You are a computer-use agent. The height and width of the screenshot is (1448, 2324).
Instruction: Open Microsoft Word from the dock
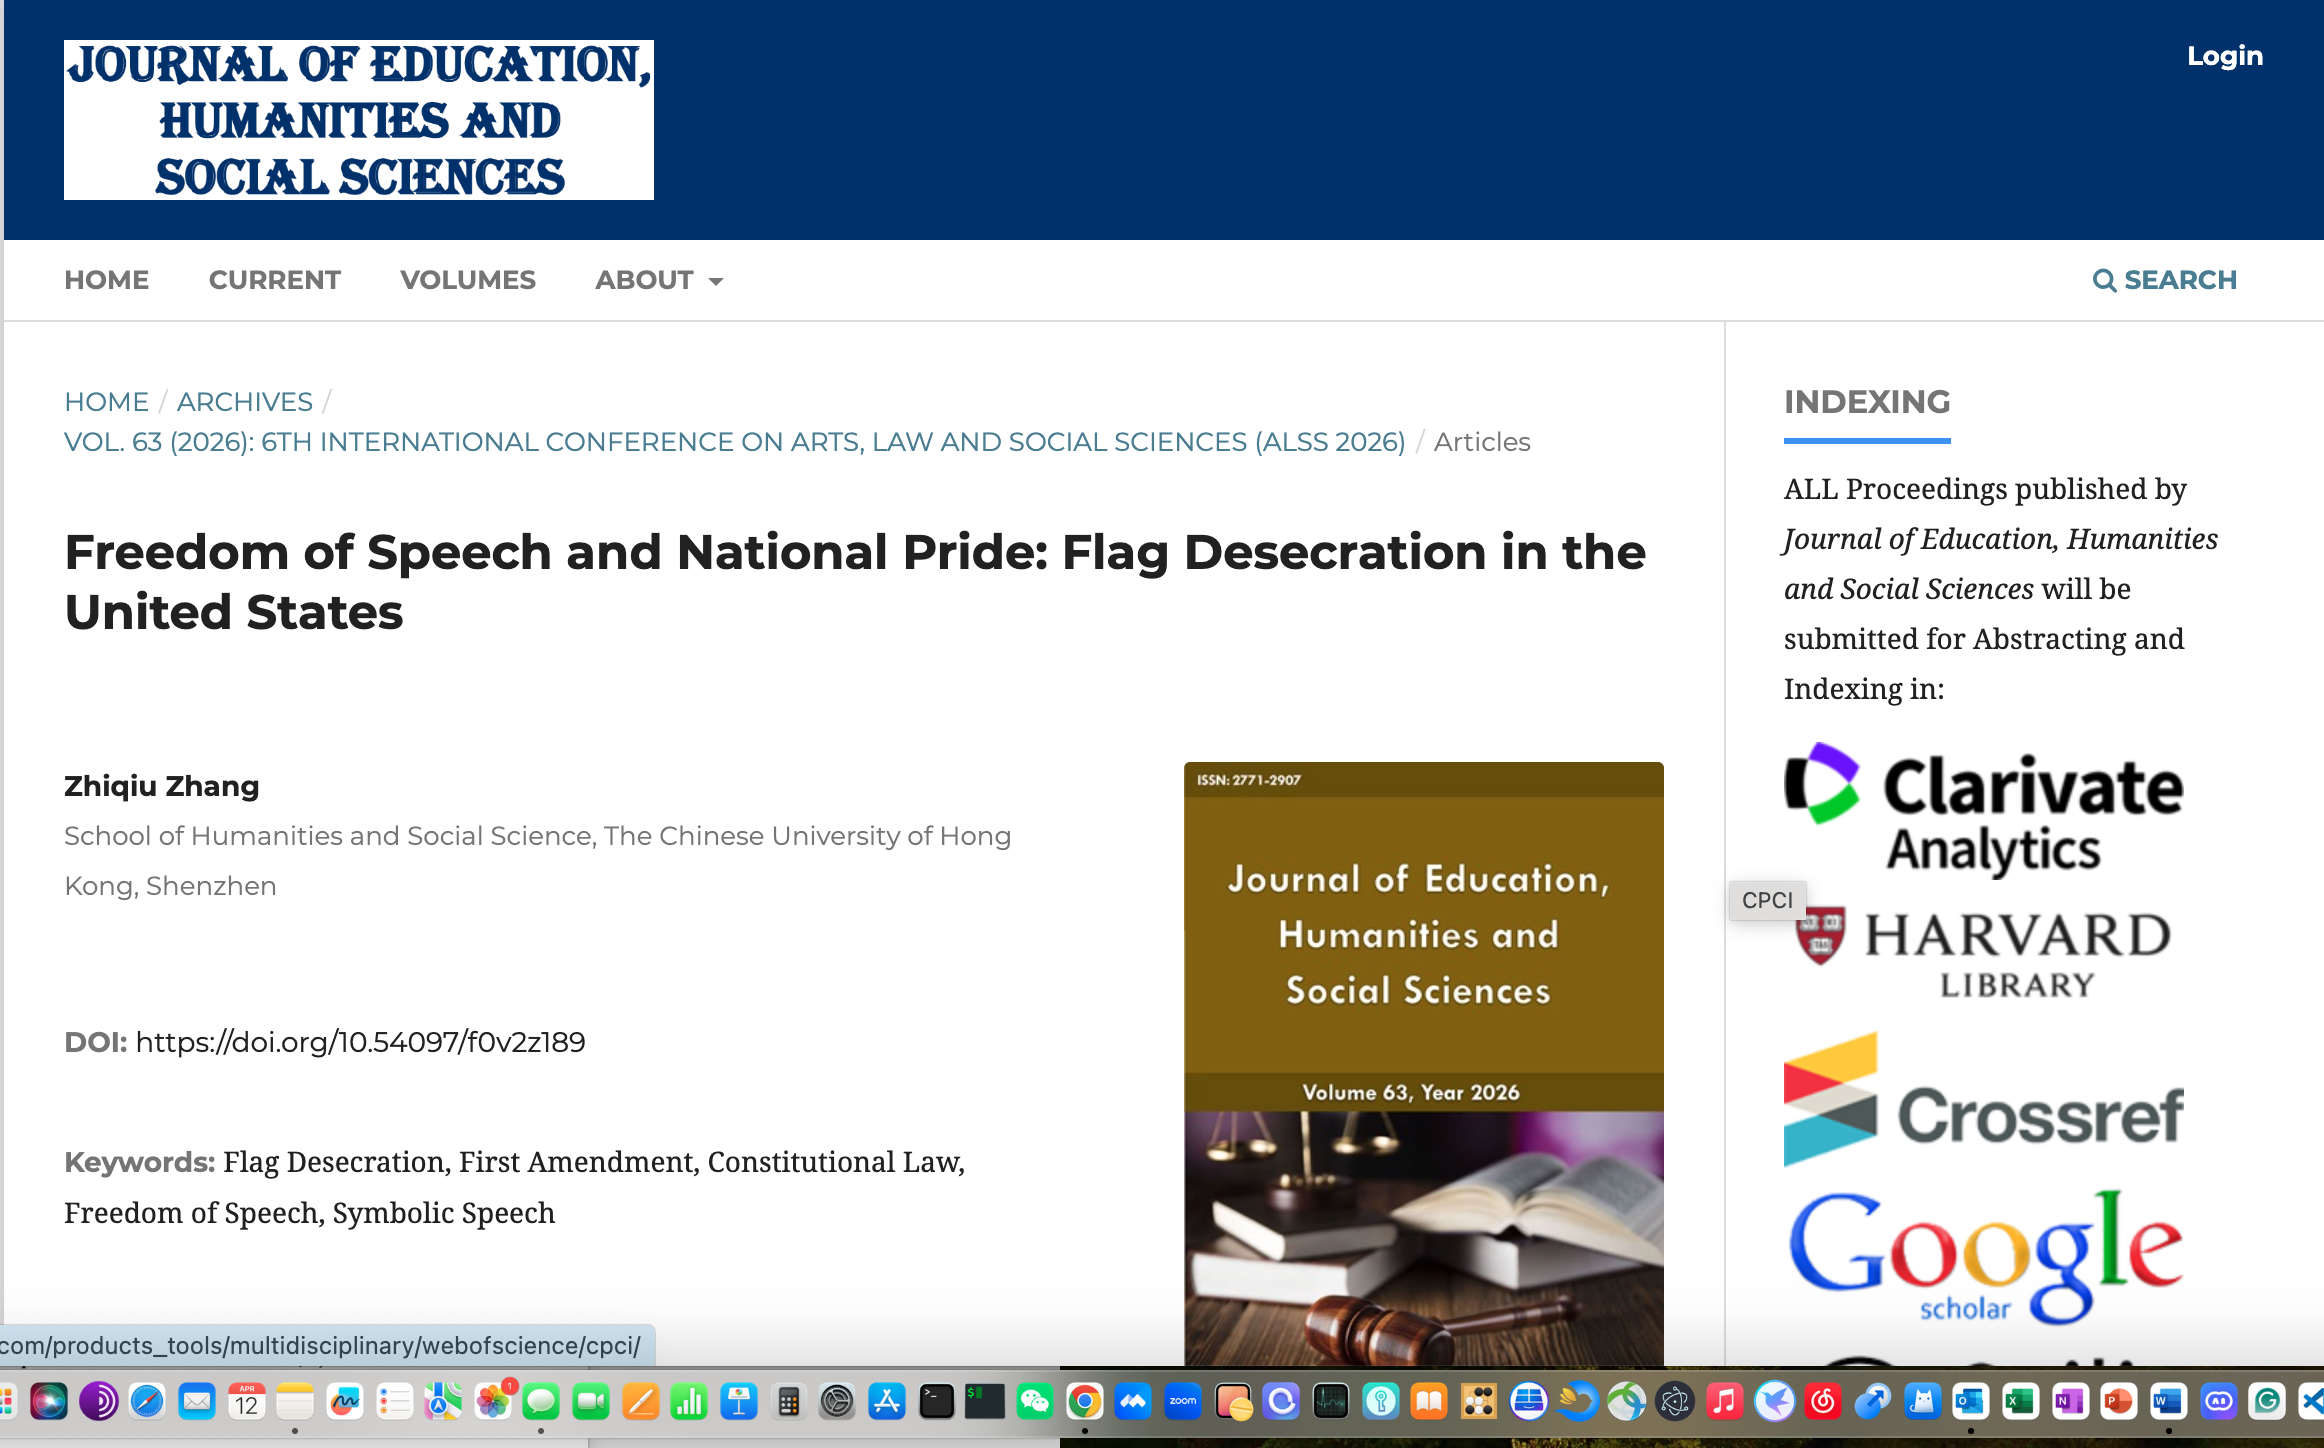click(x=2168, y=1402)
